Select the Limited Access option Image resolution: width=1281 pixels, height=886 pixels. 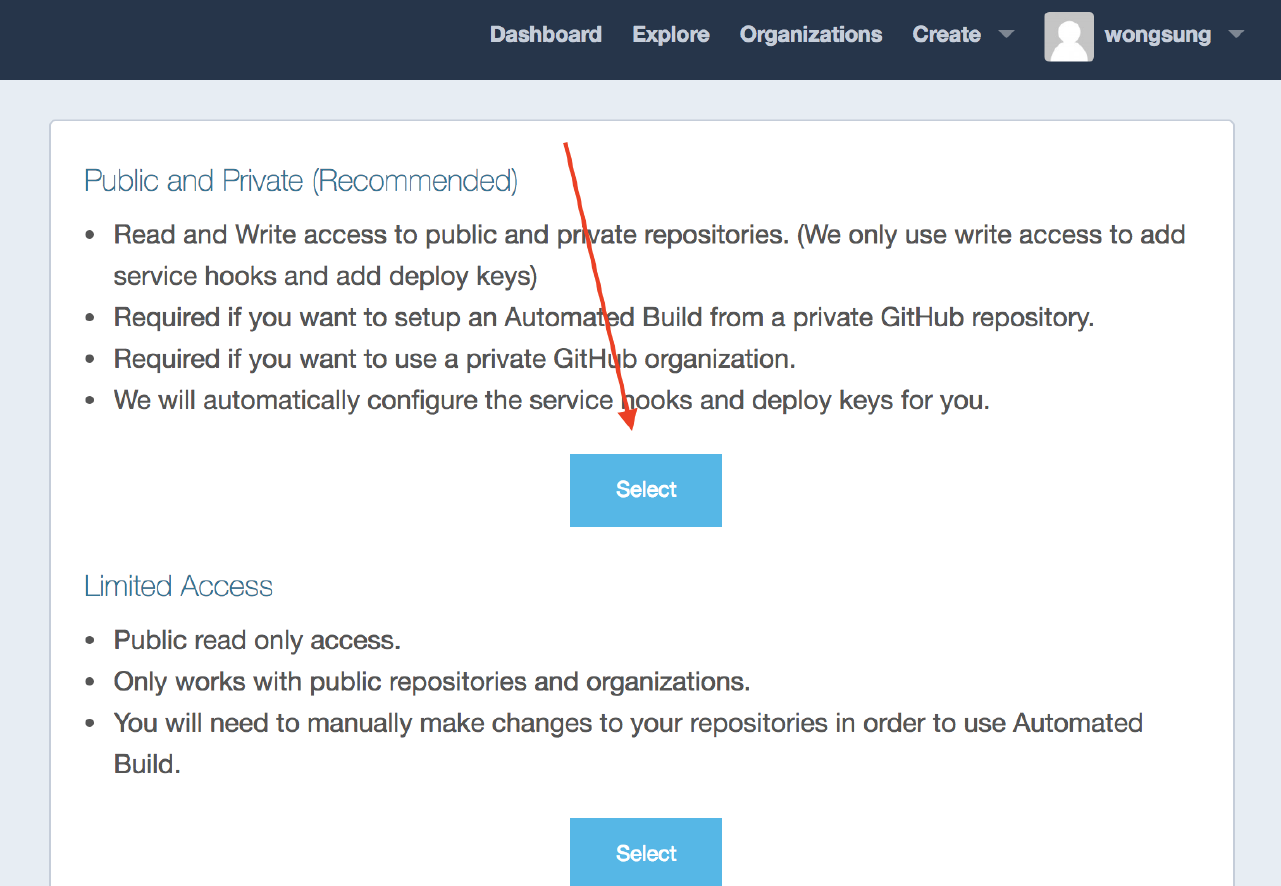coord(646,853)
